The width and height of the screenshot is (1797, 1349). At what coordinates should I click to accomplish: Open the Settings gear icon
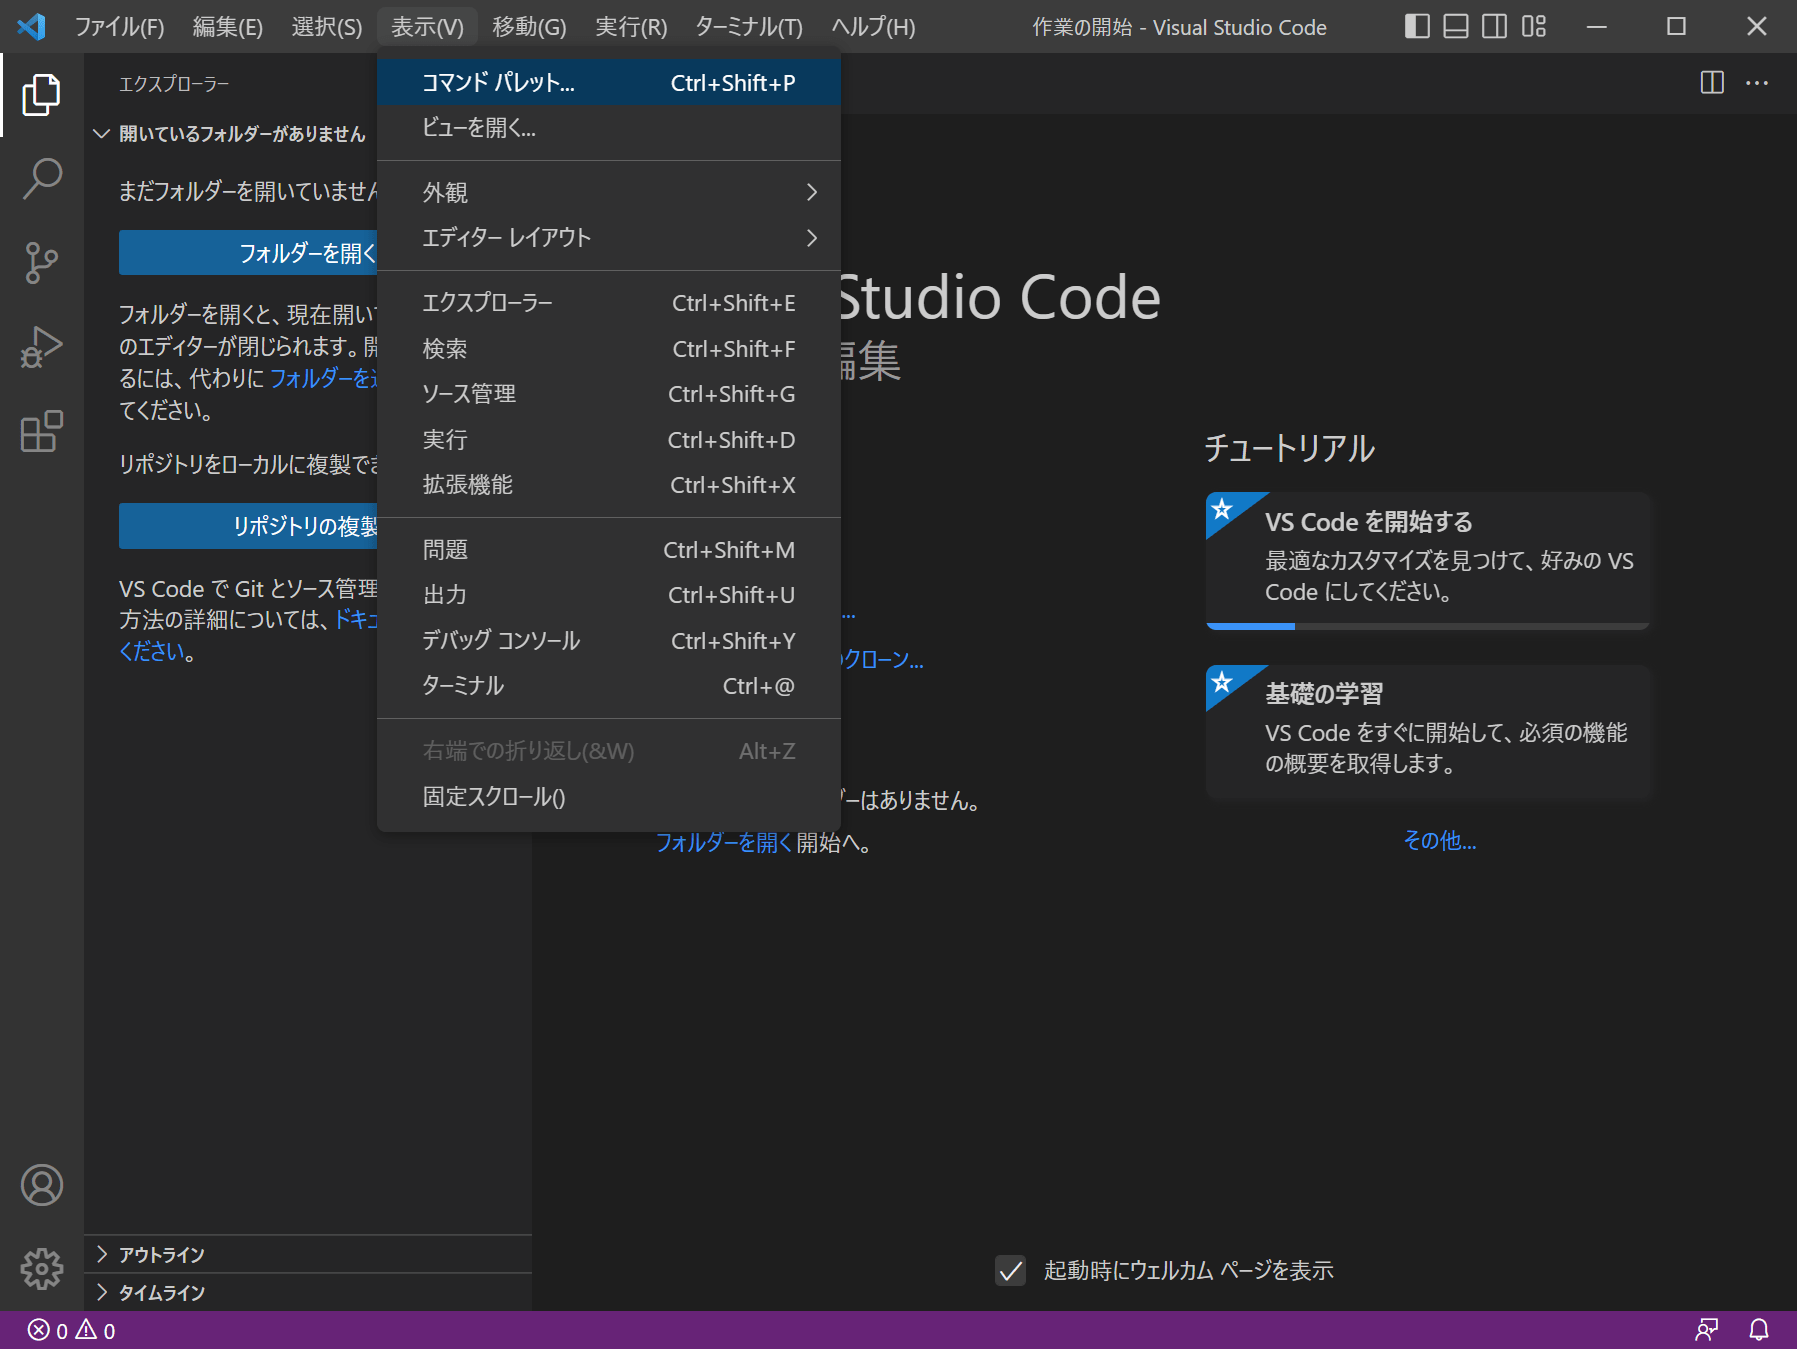41,1269
